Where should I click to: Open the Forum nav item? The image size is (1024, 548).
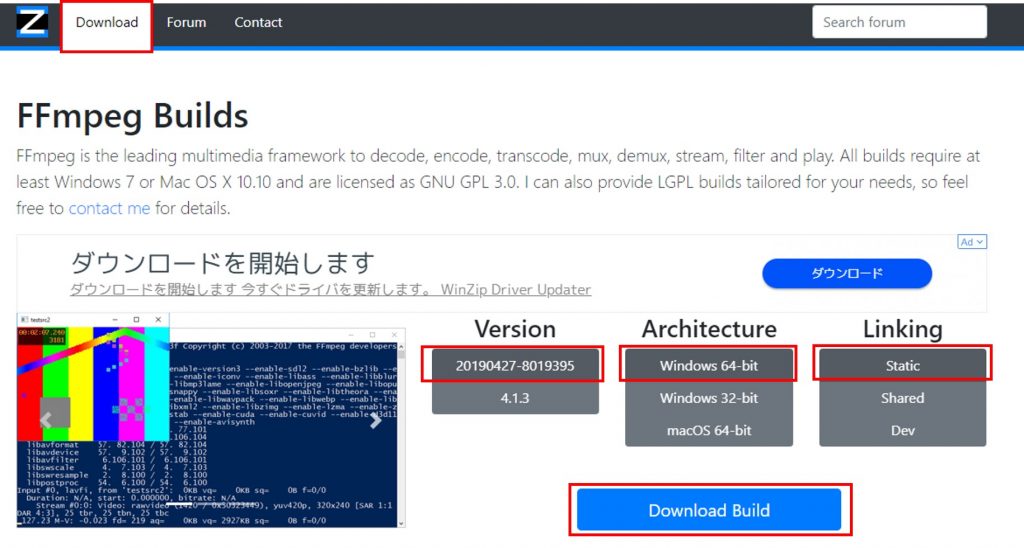pos(186,22)
